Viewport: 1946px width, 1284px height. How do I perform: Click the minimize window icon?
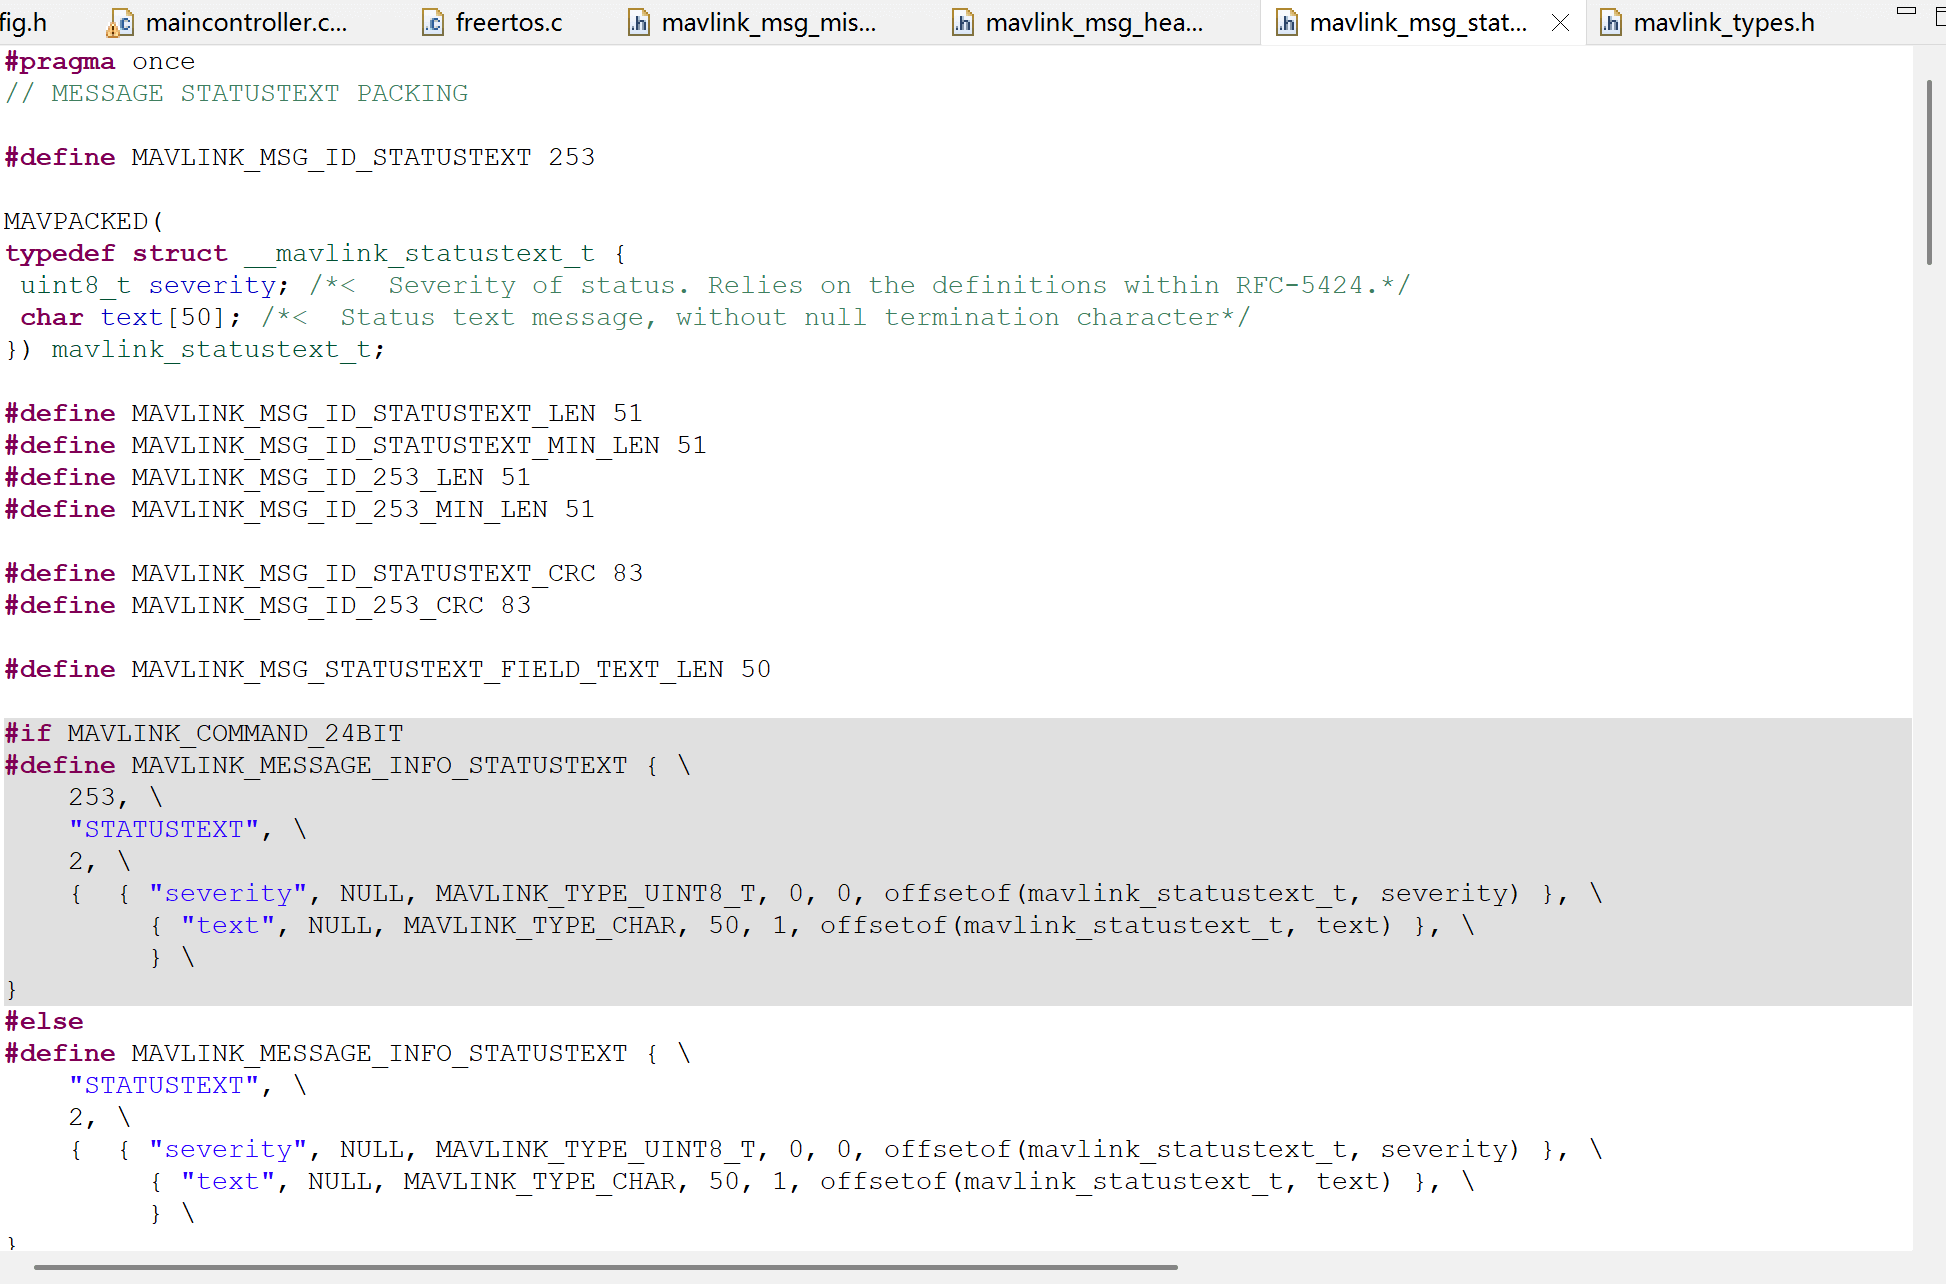[1906, 10]
